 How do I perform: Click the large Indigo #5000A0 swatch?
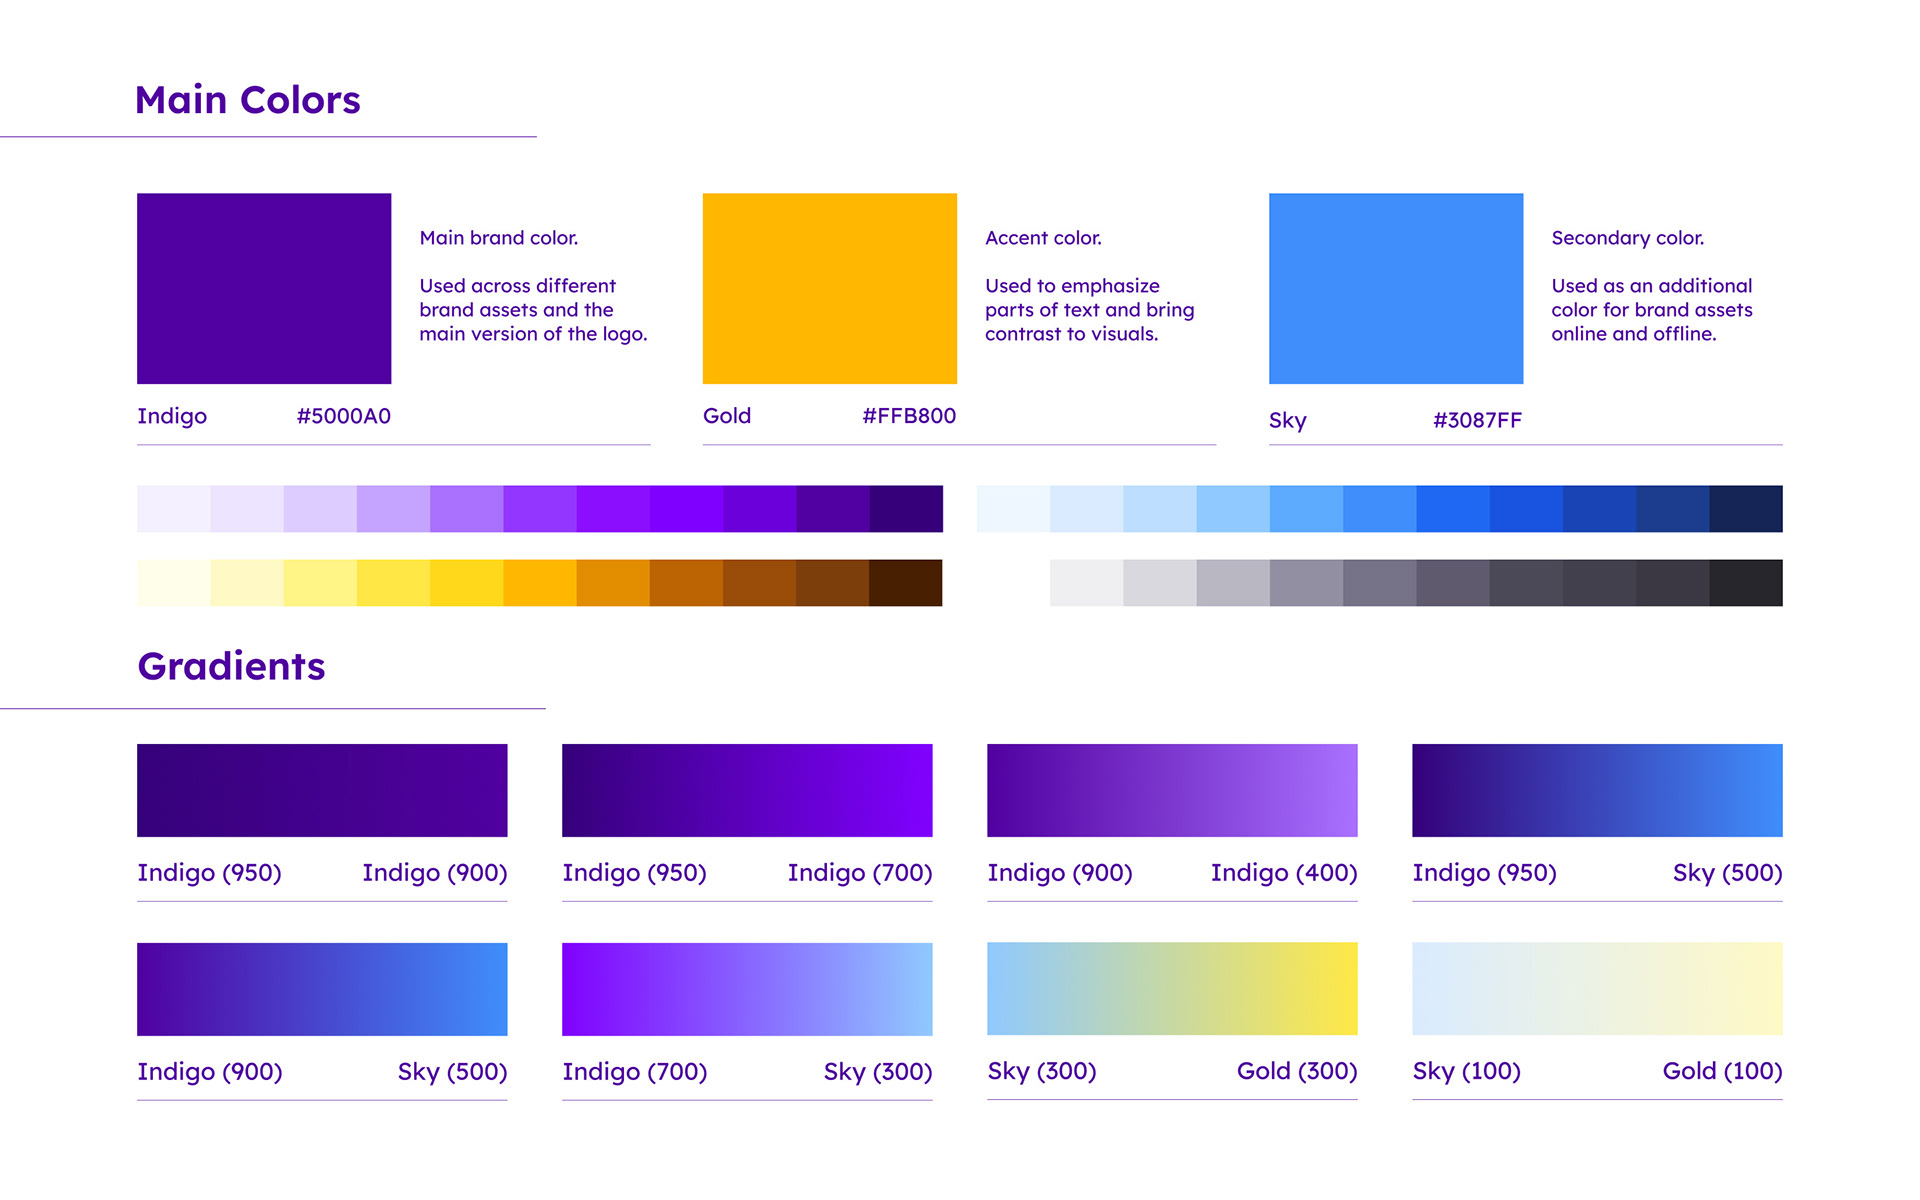coord(264,288)
